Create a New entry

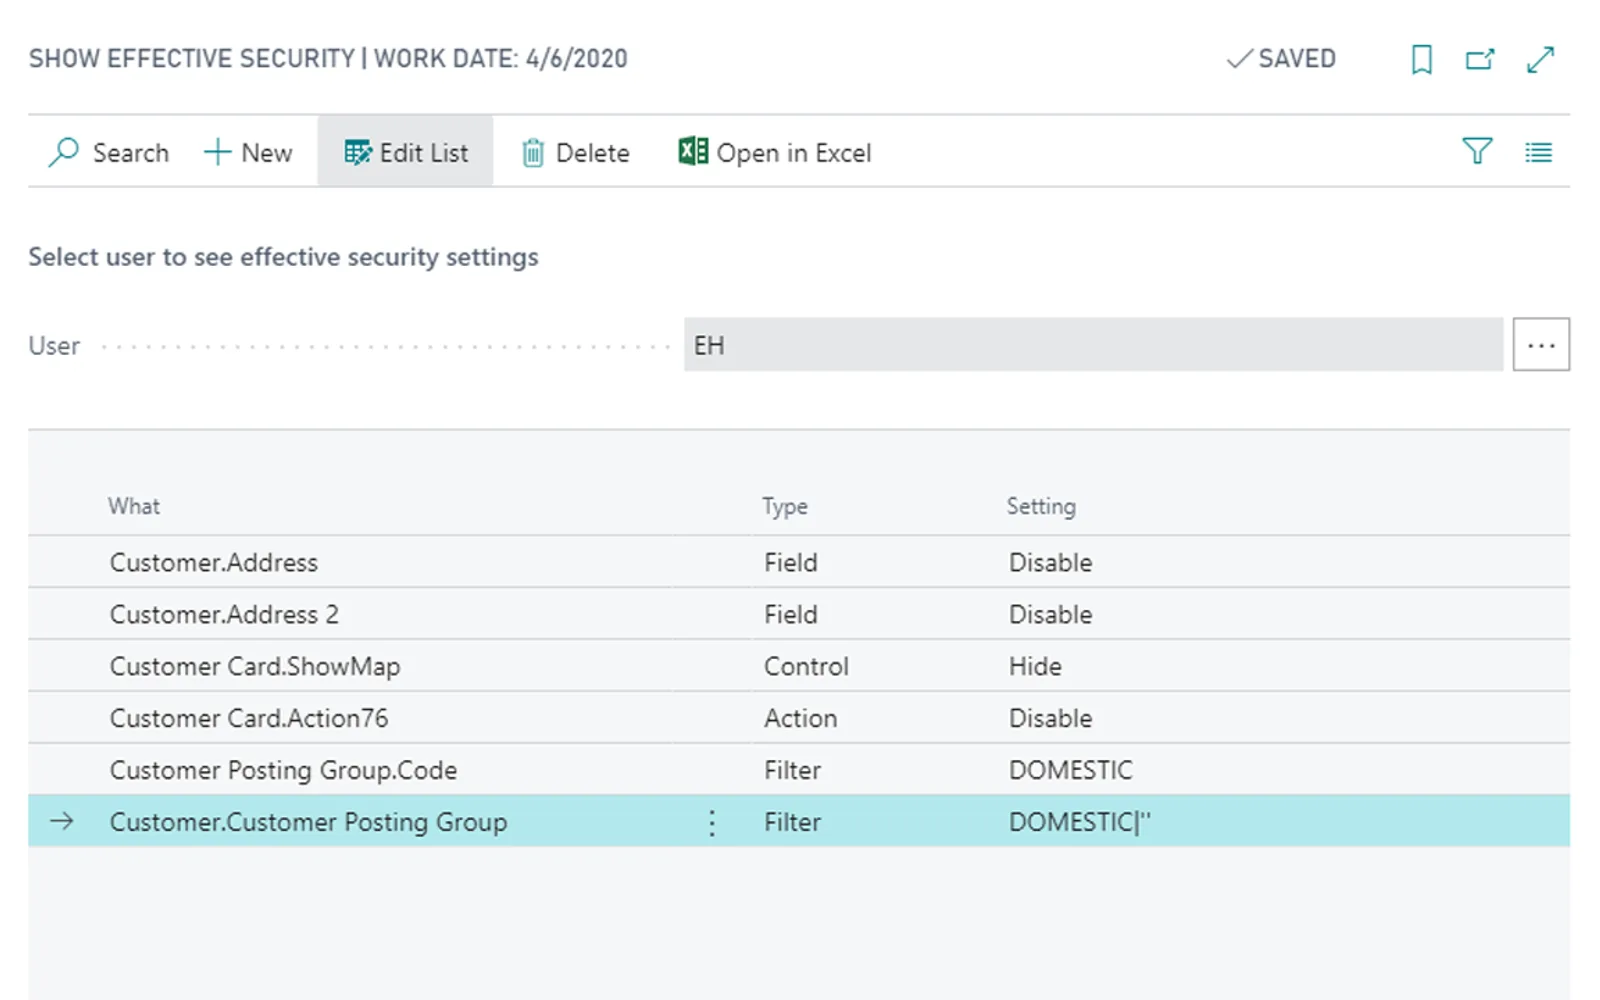pyautogui.click(x=248, y=152)
